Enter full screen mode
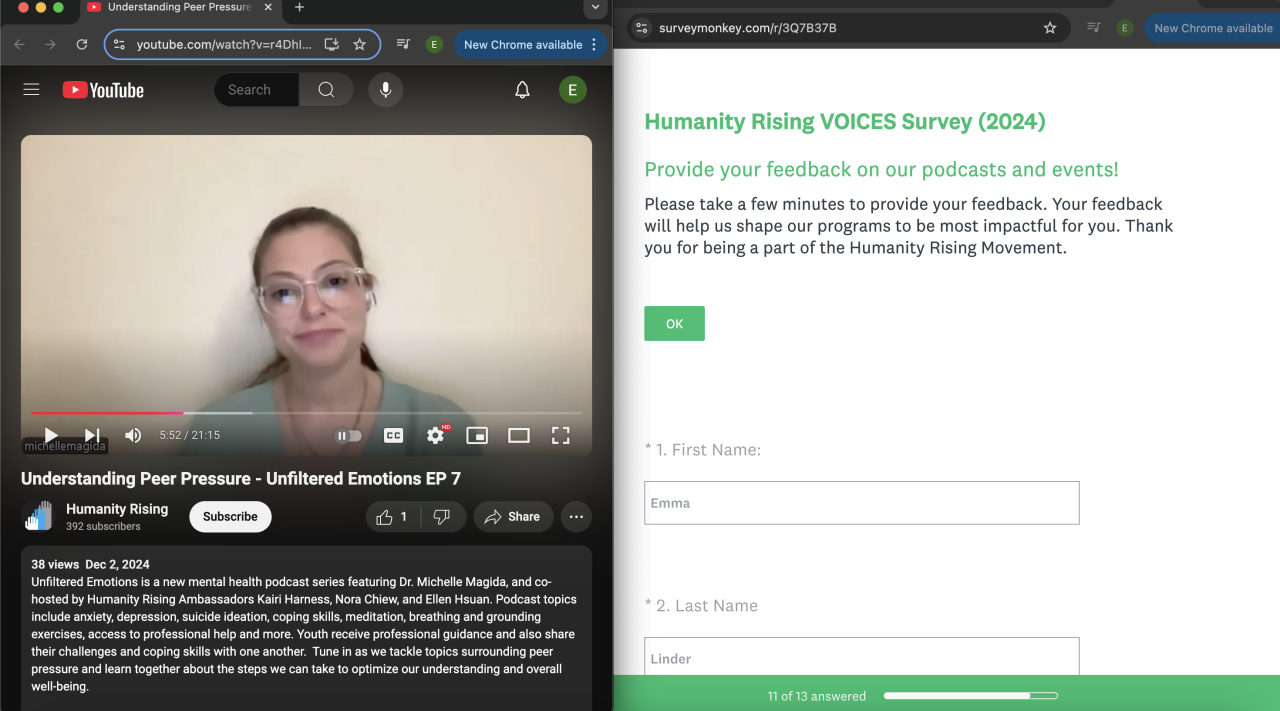This screenshot has width=1280, height=711. (561, 435)
